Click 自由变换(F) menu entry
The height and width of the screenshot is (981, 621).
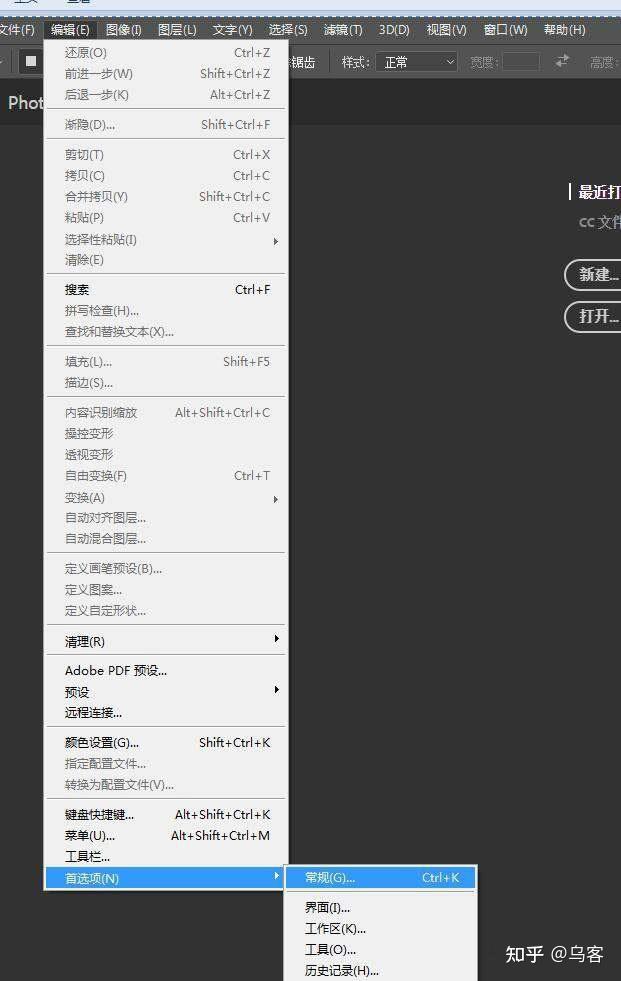(166, 476)
